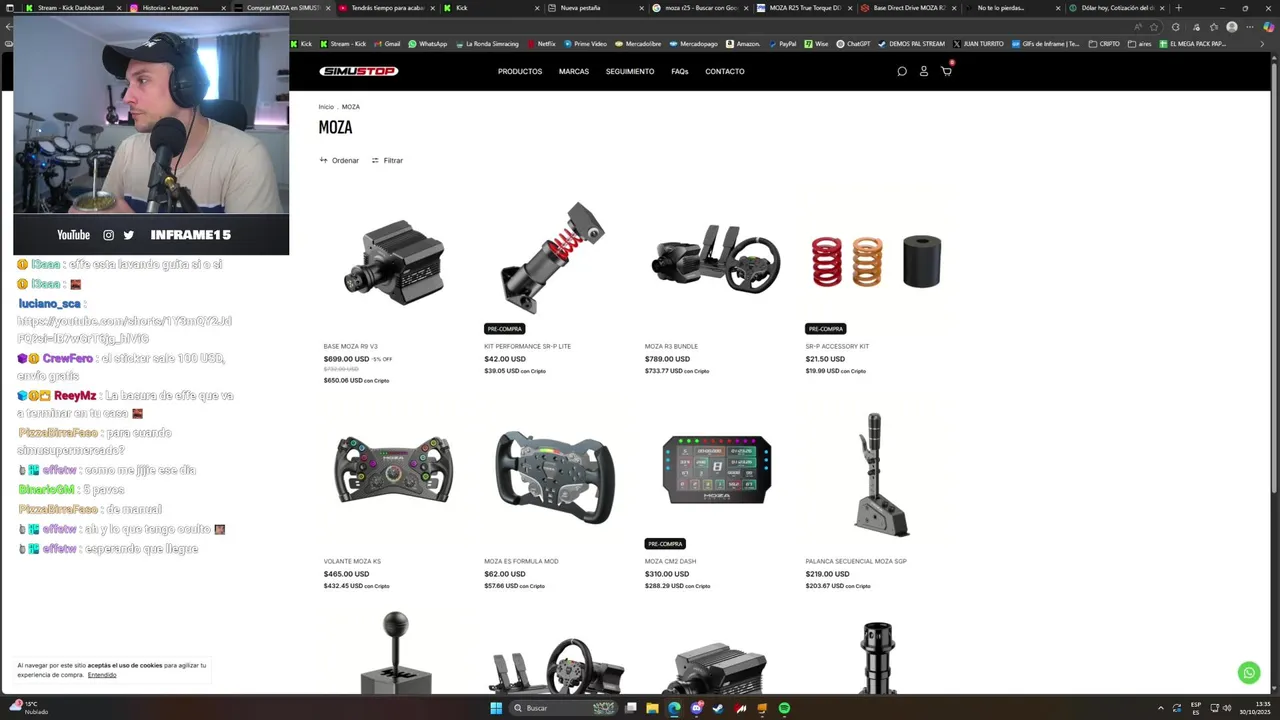Open Steam from the taskbar

pyautogui.click(x=718, y=708)
